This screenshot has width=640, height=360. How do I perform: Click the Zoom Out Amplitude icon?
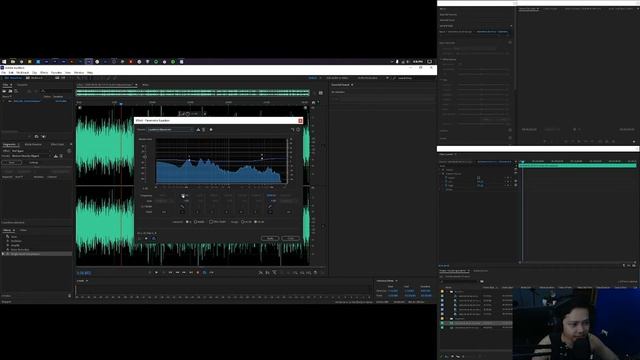(x=268, y=272)
